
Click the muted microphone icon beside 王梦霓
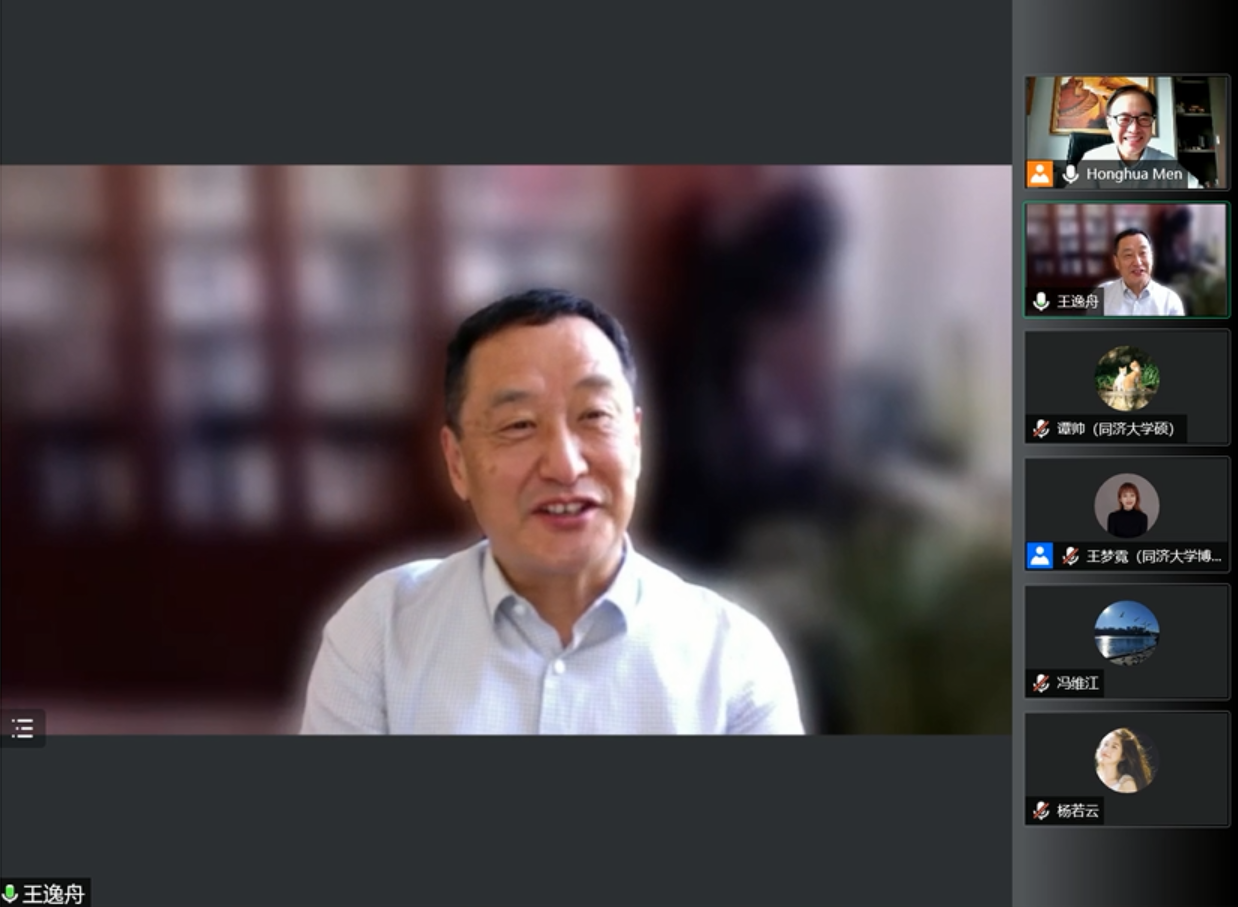pyautogui.click(x=1070, y=556)
